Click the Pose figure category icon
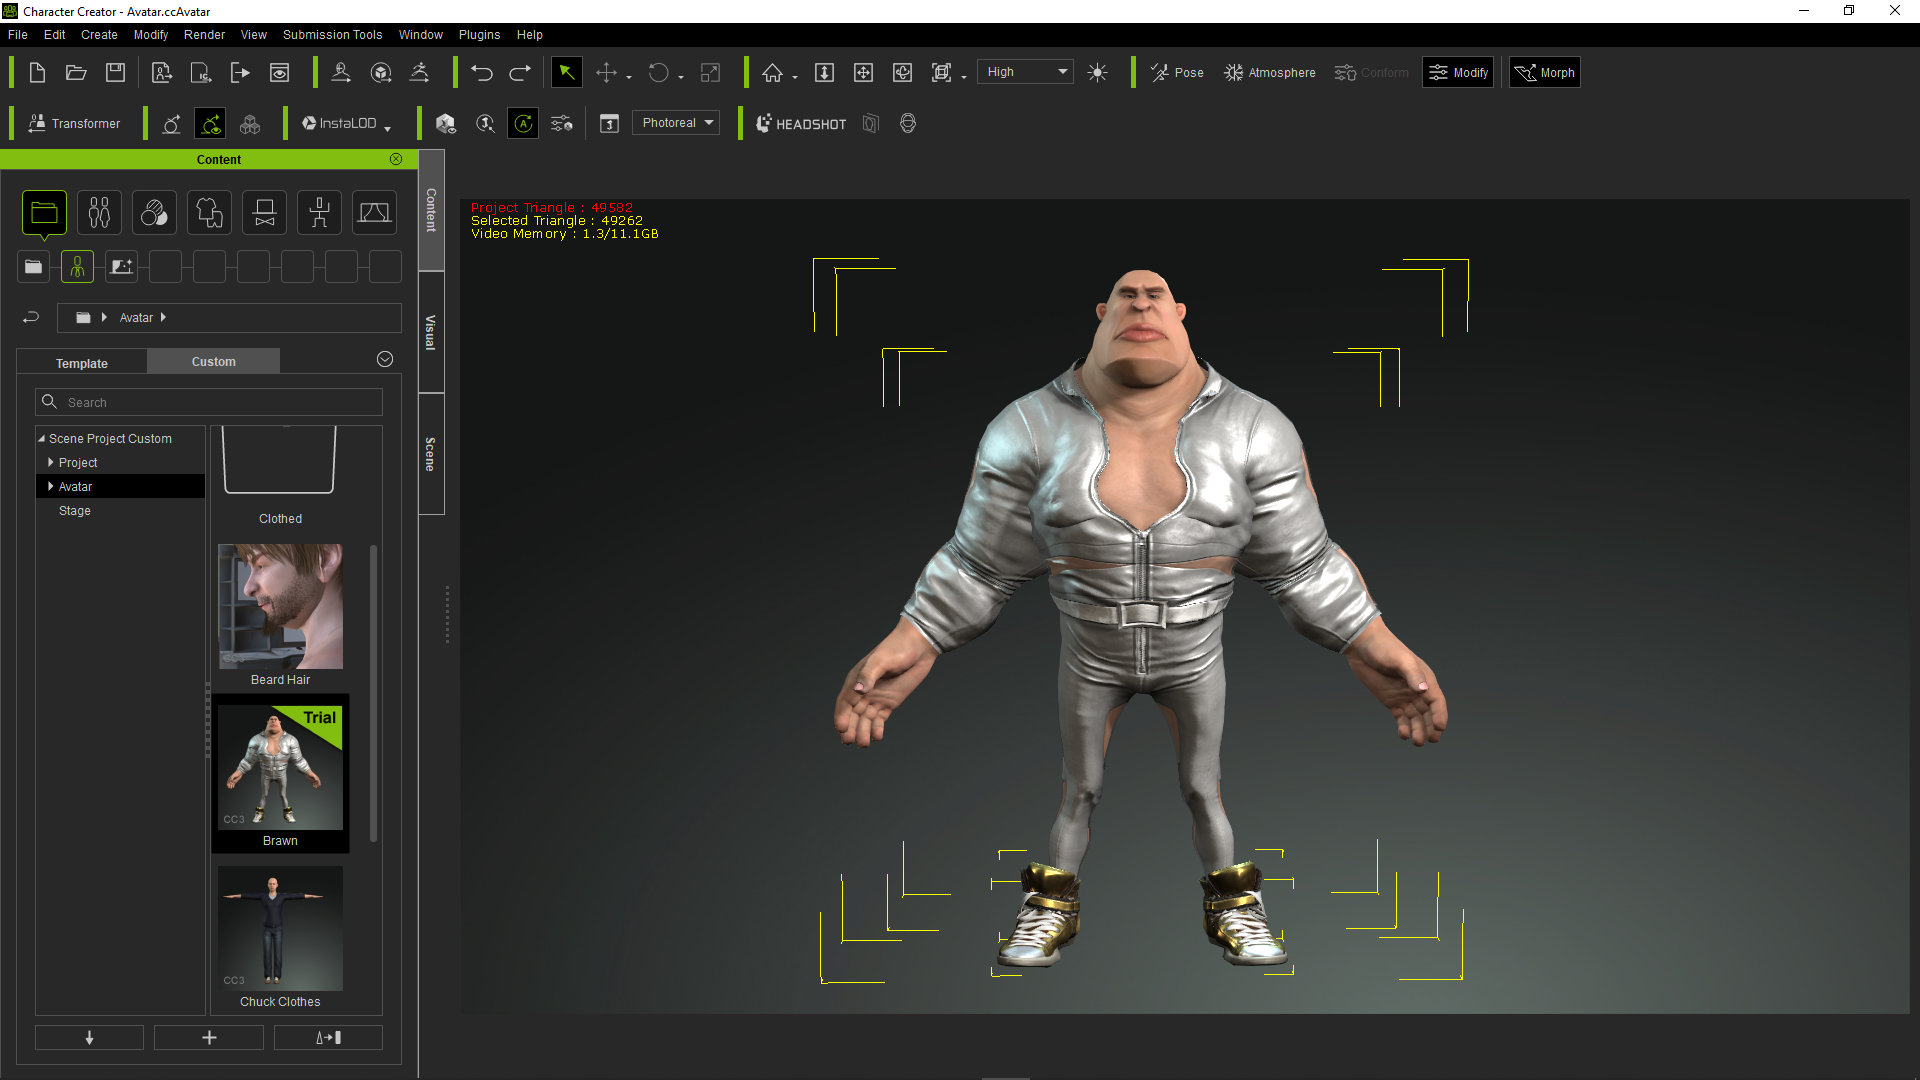The image size is (1920, 1080). pyautogui.click(x=319, y=212)
